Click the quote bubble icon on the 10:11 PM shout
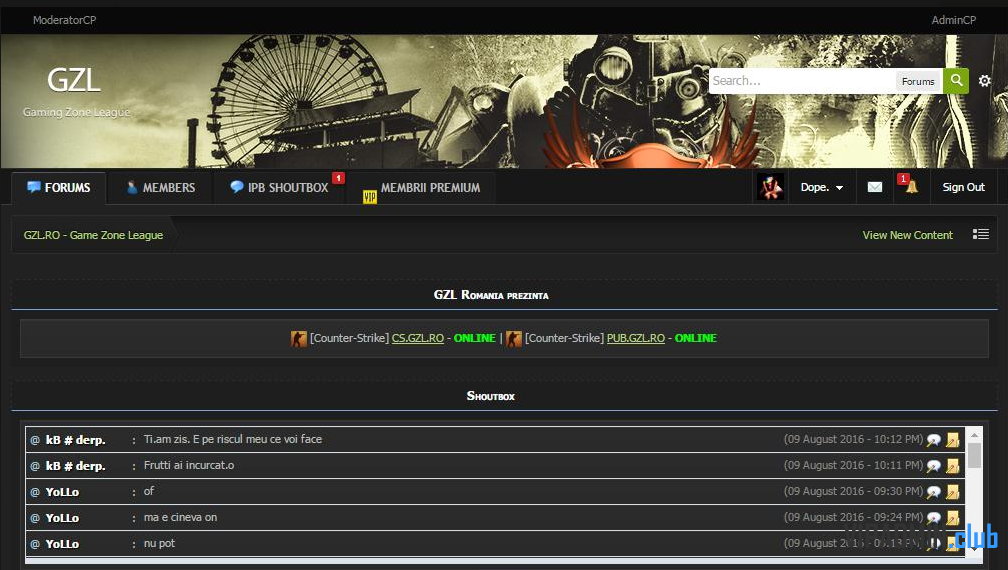 pos(933,466)
